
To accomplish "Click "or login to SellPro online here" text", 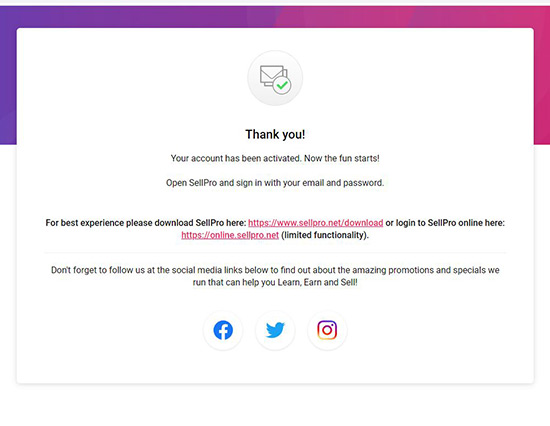I will click(445, 223).
